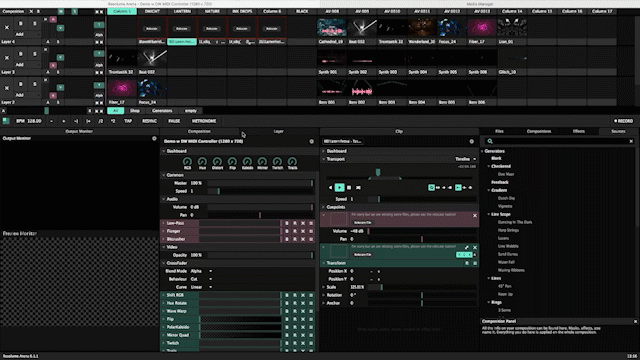
Task: Collapse the Line Scope tree group
Action: click(x=489, y=214)
